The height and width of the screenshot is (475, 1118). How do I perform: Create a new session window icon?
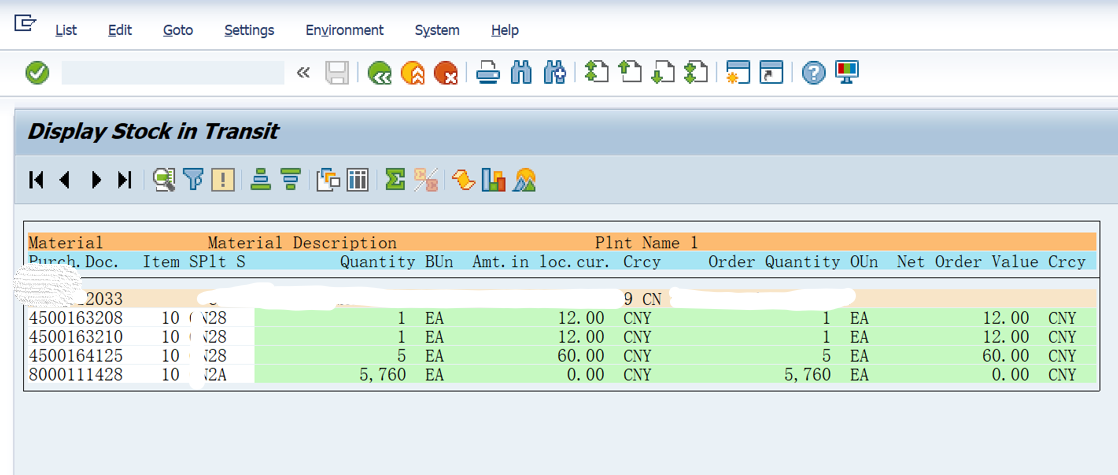[738, 73]
